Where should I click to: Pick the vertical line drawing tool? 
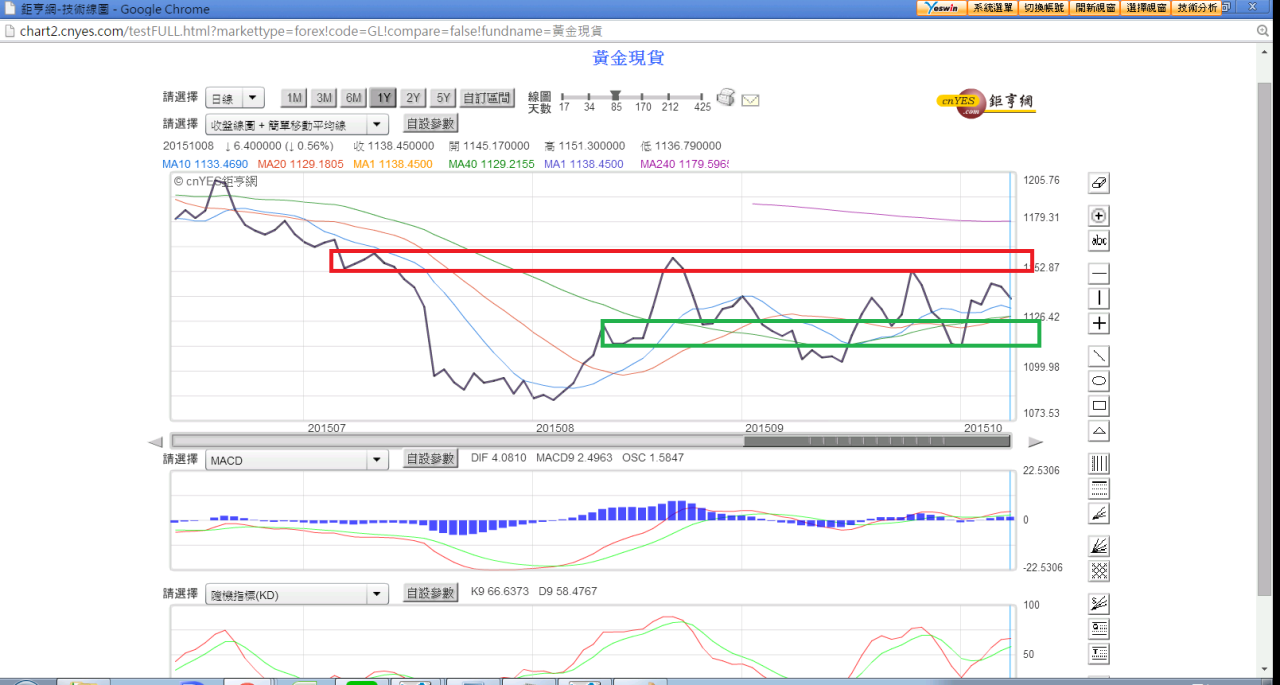tap(1099, 298)
